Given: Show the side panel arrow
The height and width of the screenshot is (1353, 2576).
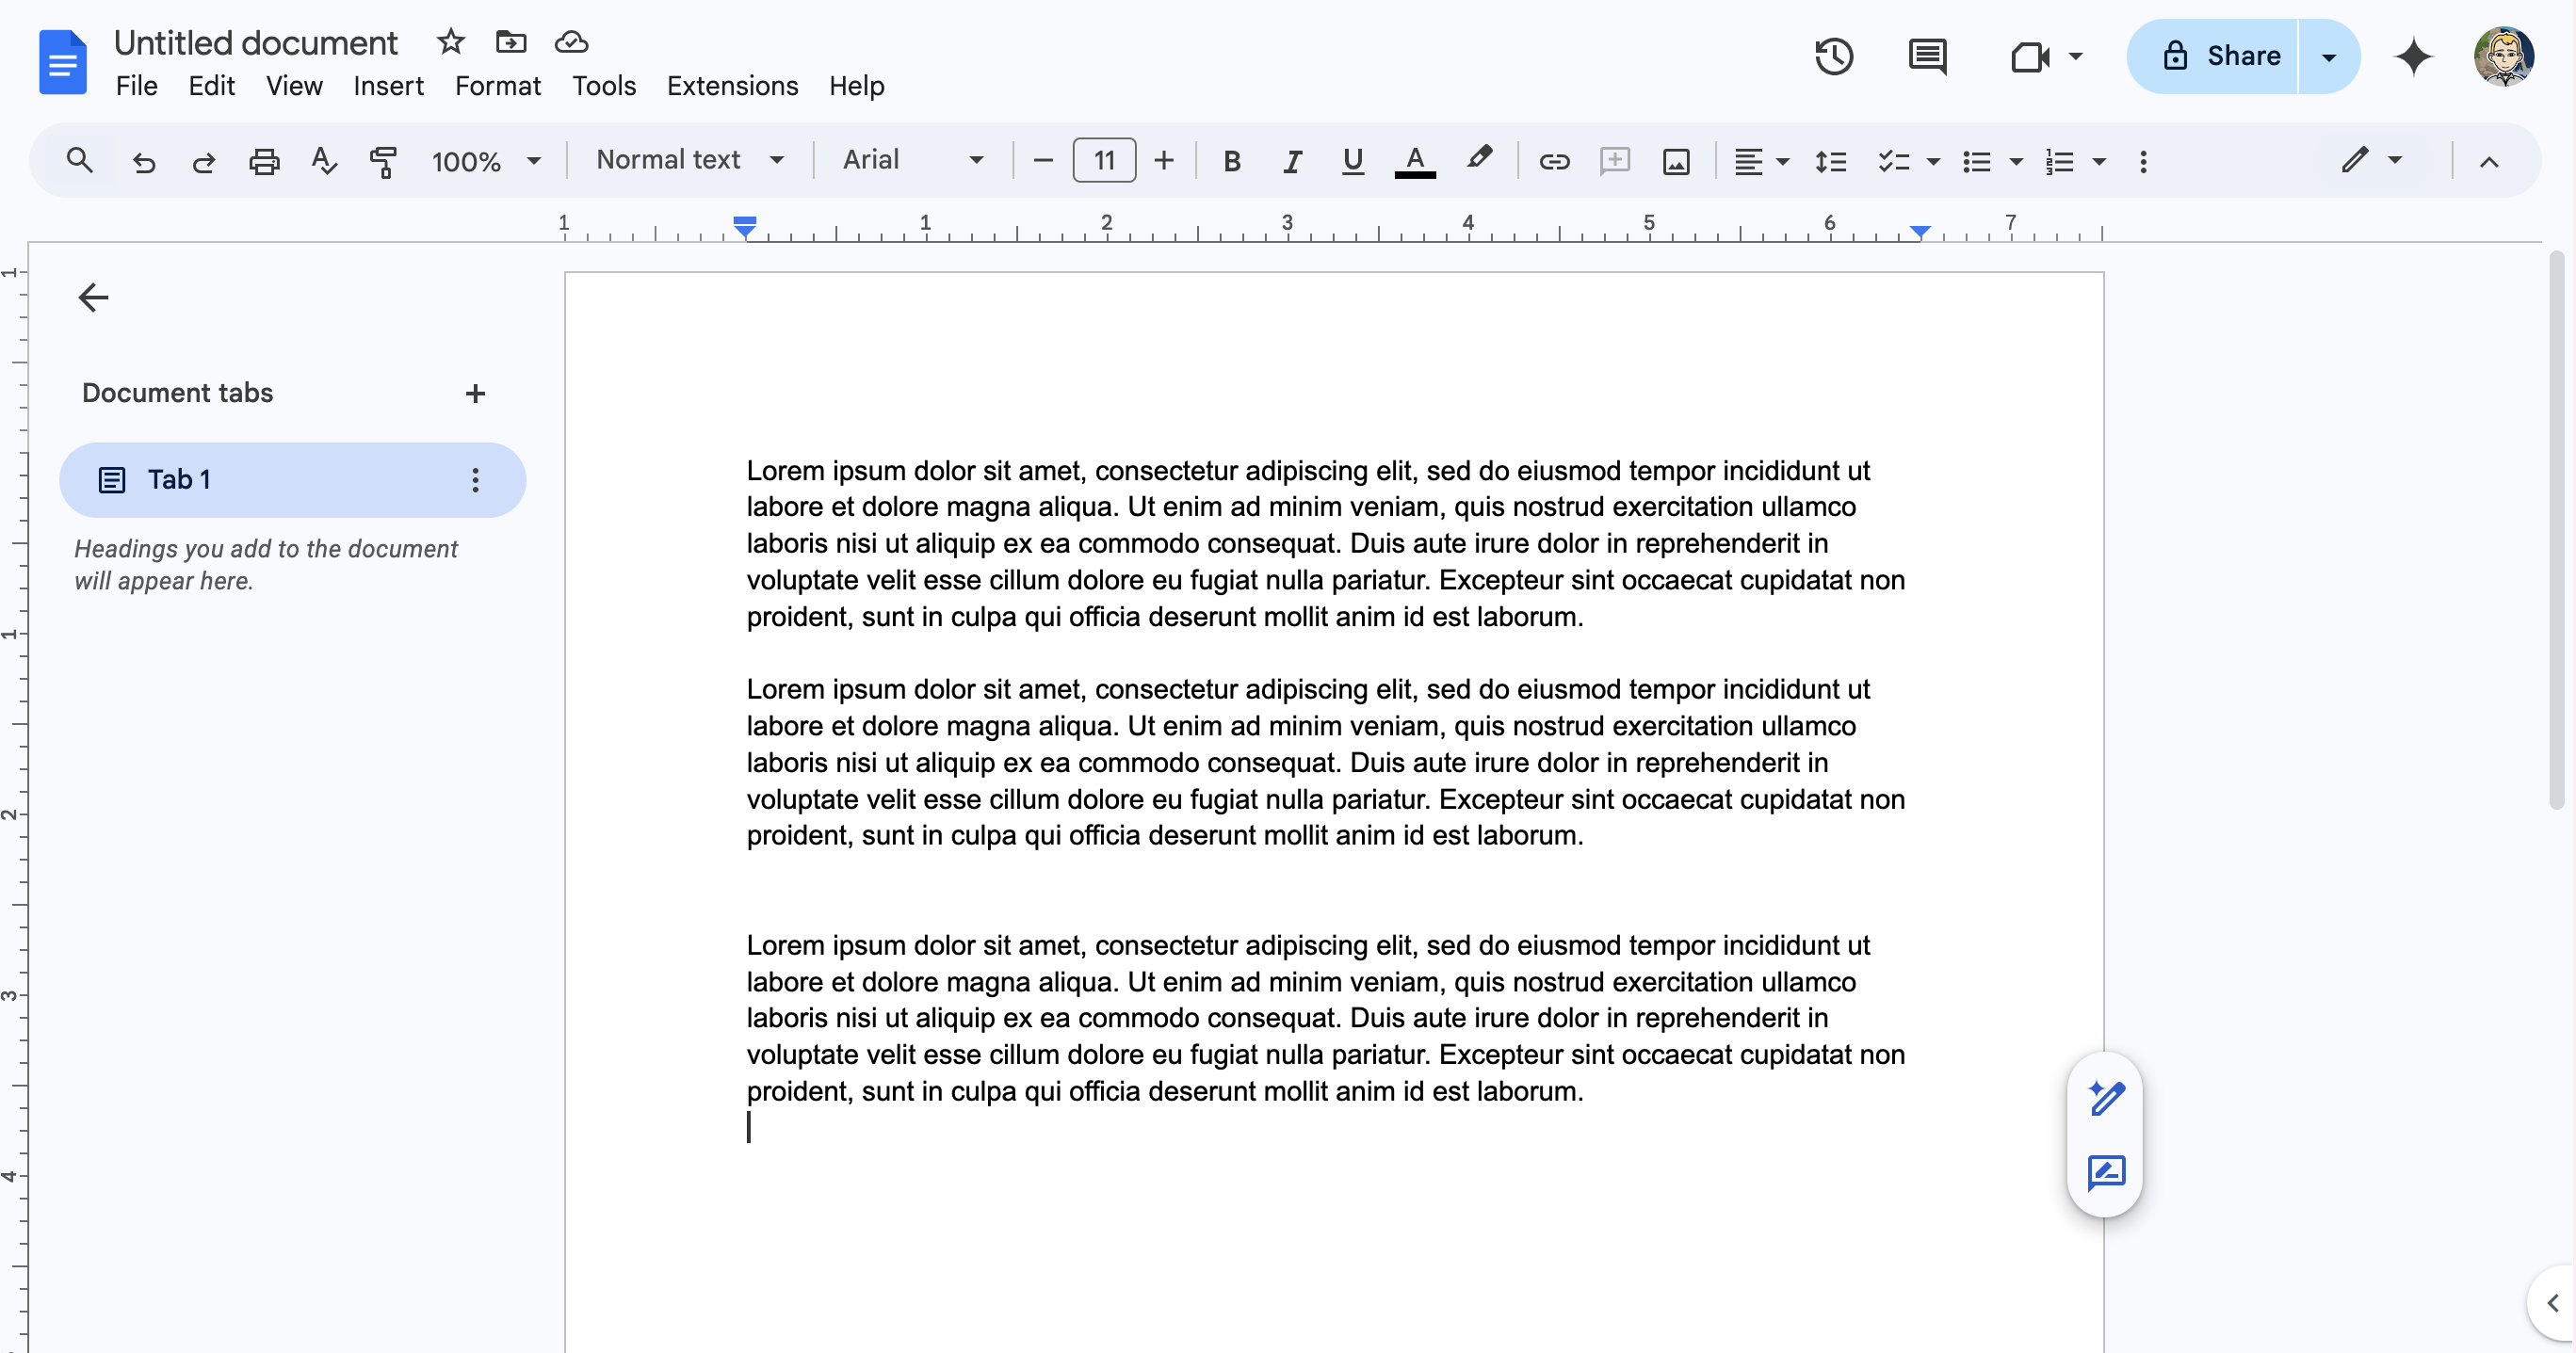Looking at the screenshot, I should 2553,1302.
